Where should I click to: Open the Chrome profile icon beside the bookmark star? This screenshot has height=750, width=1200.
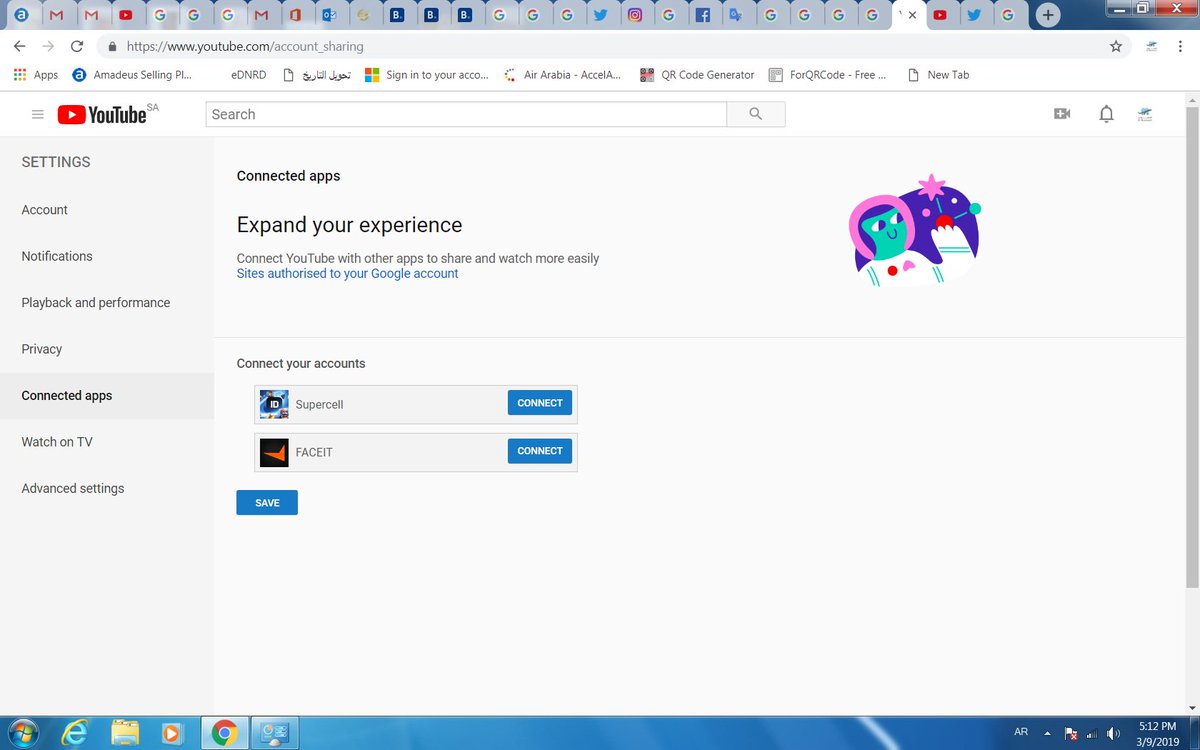pos(1153,46)
